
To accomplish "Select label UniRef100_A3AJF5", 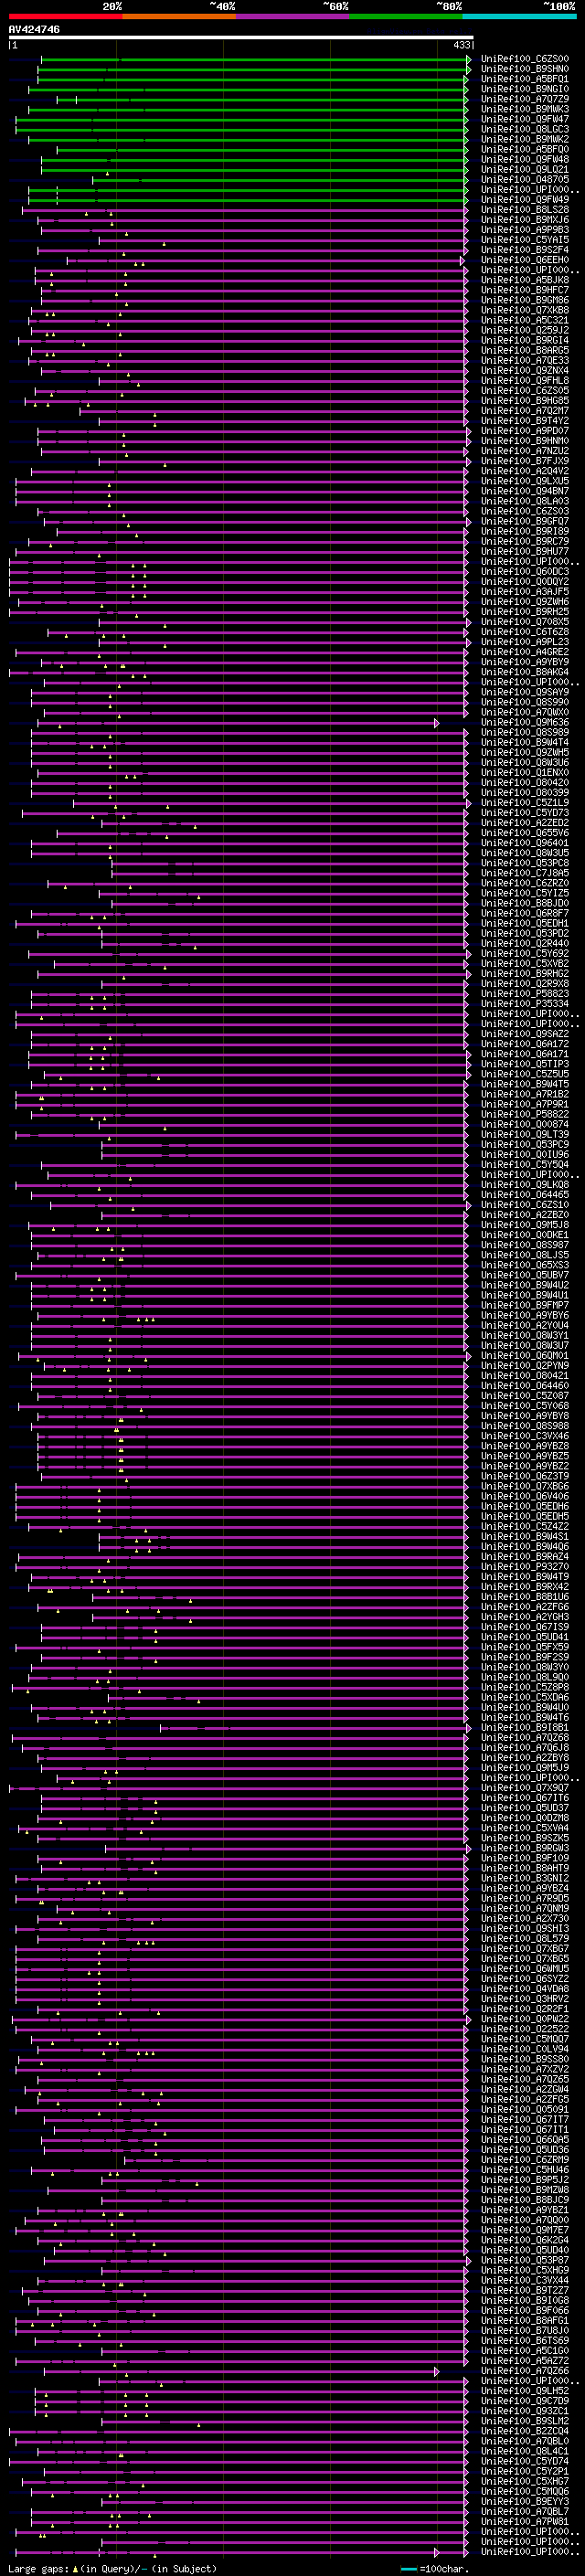I will (x=525, y=592).
